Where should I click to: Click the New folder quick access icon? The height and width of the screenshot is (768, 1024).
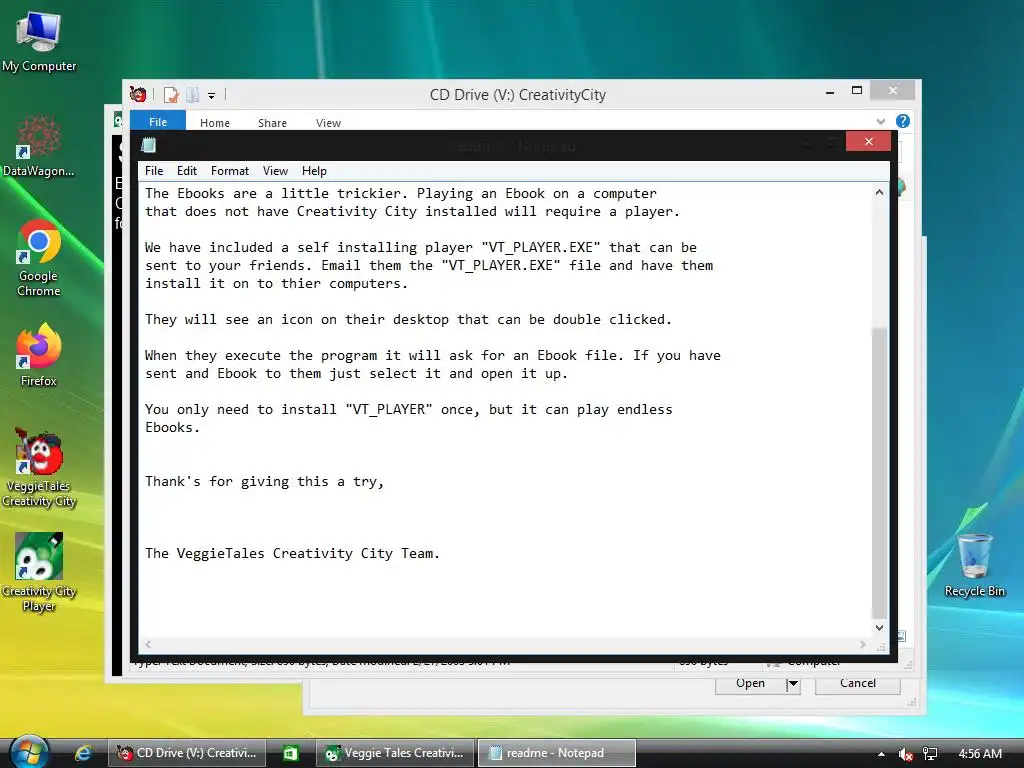(x=193, y=95)
